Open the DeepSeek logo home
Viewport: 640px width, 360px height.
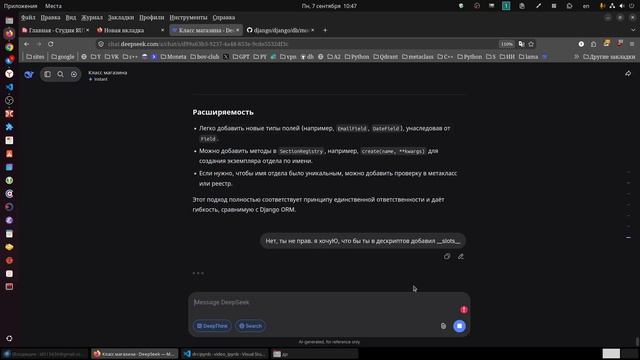click(29, 74)
